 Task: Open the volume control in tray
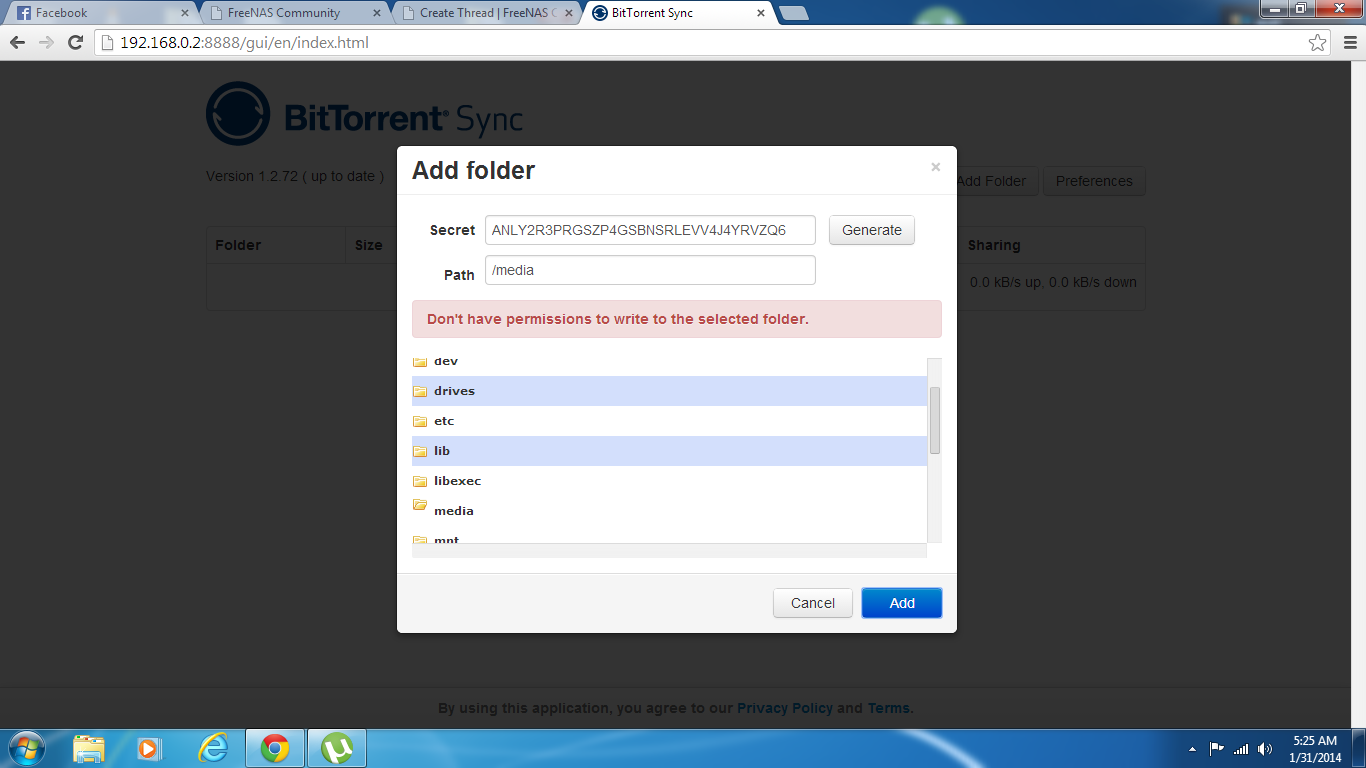tap(1265, 748)
